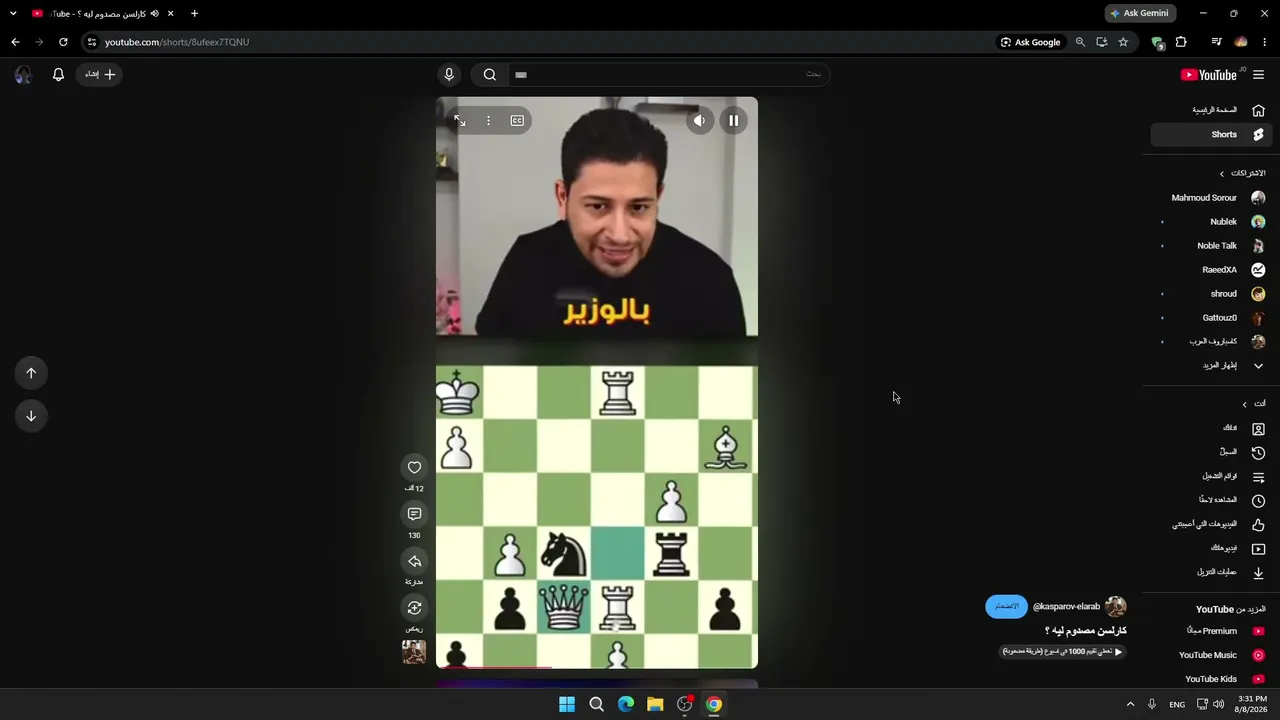Share this Short
This screenshot has height=720, width=1280.
click(x=414, y=561)
